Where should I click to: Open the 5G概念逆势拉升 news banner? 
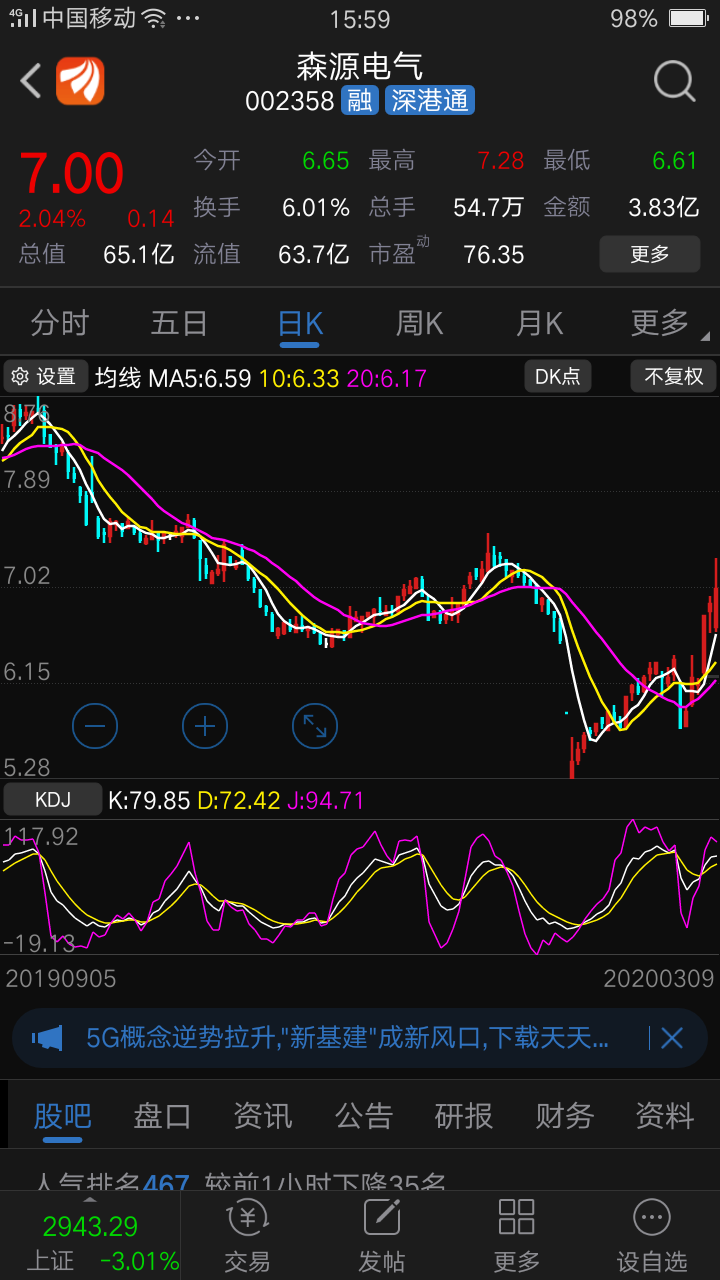pos(347,1038)
